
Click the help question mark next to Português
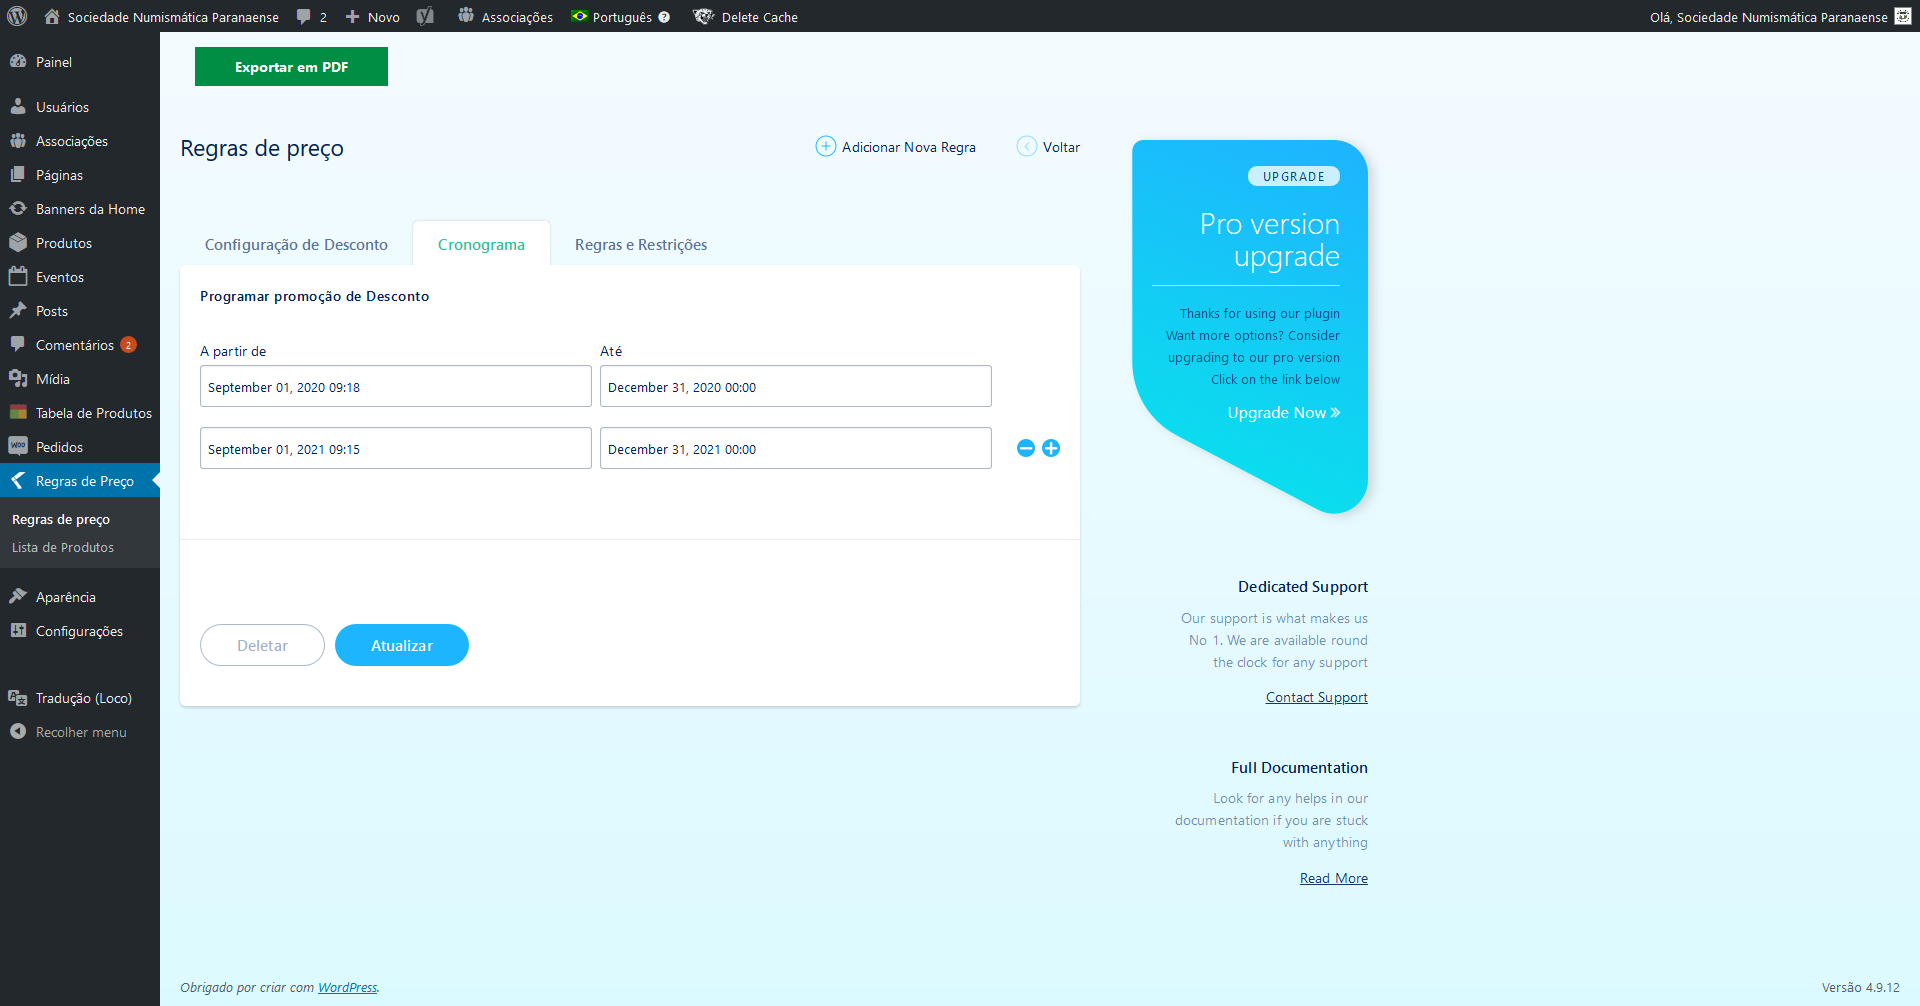pyautogui.click(x=664, y=17)
